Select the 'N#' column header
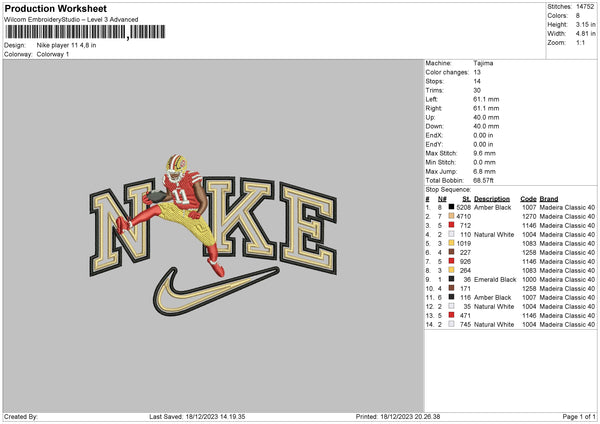600x424 pixels. pyautogui.click(x=442, y=199)
